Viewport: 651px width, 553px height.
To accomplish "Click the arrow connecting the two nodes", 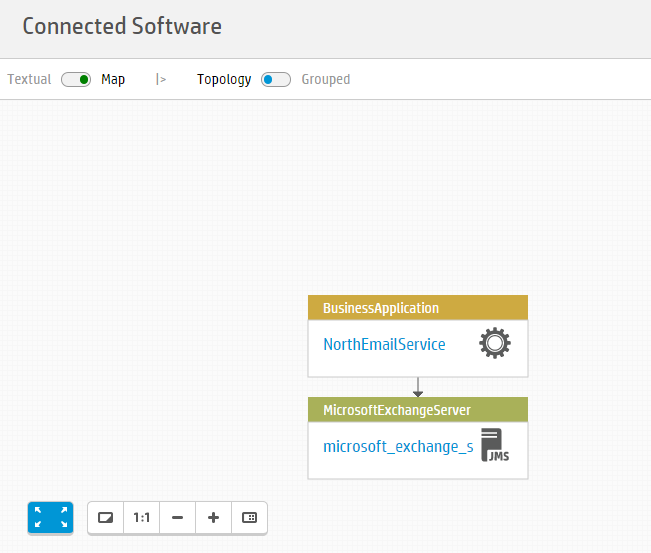I will 418,387.
